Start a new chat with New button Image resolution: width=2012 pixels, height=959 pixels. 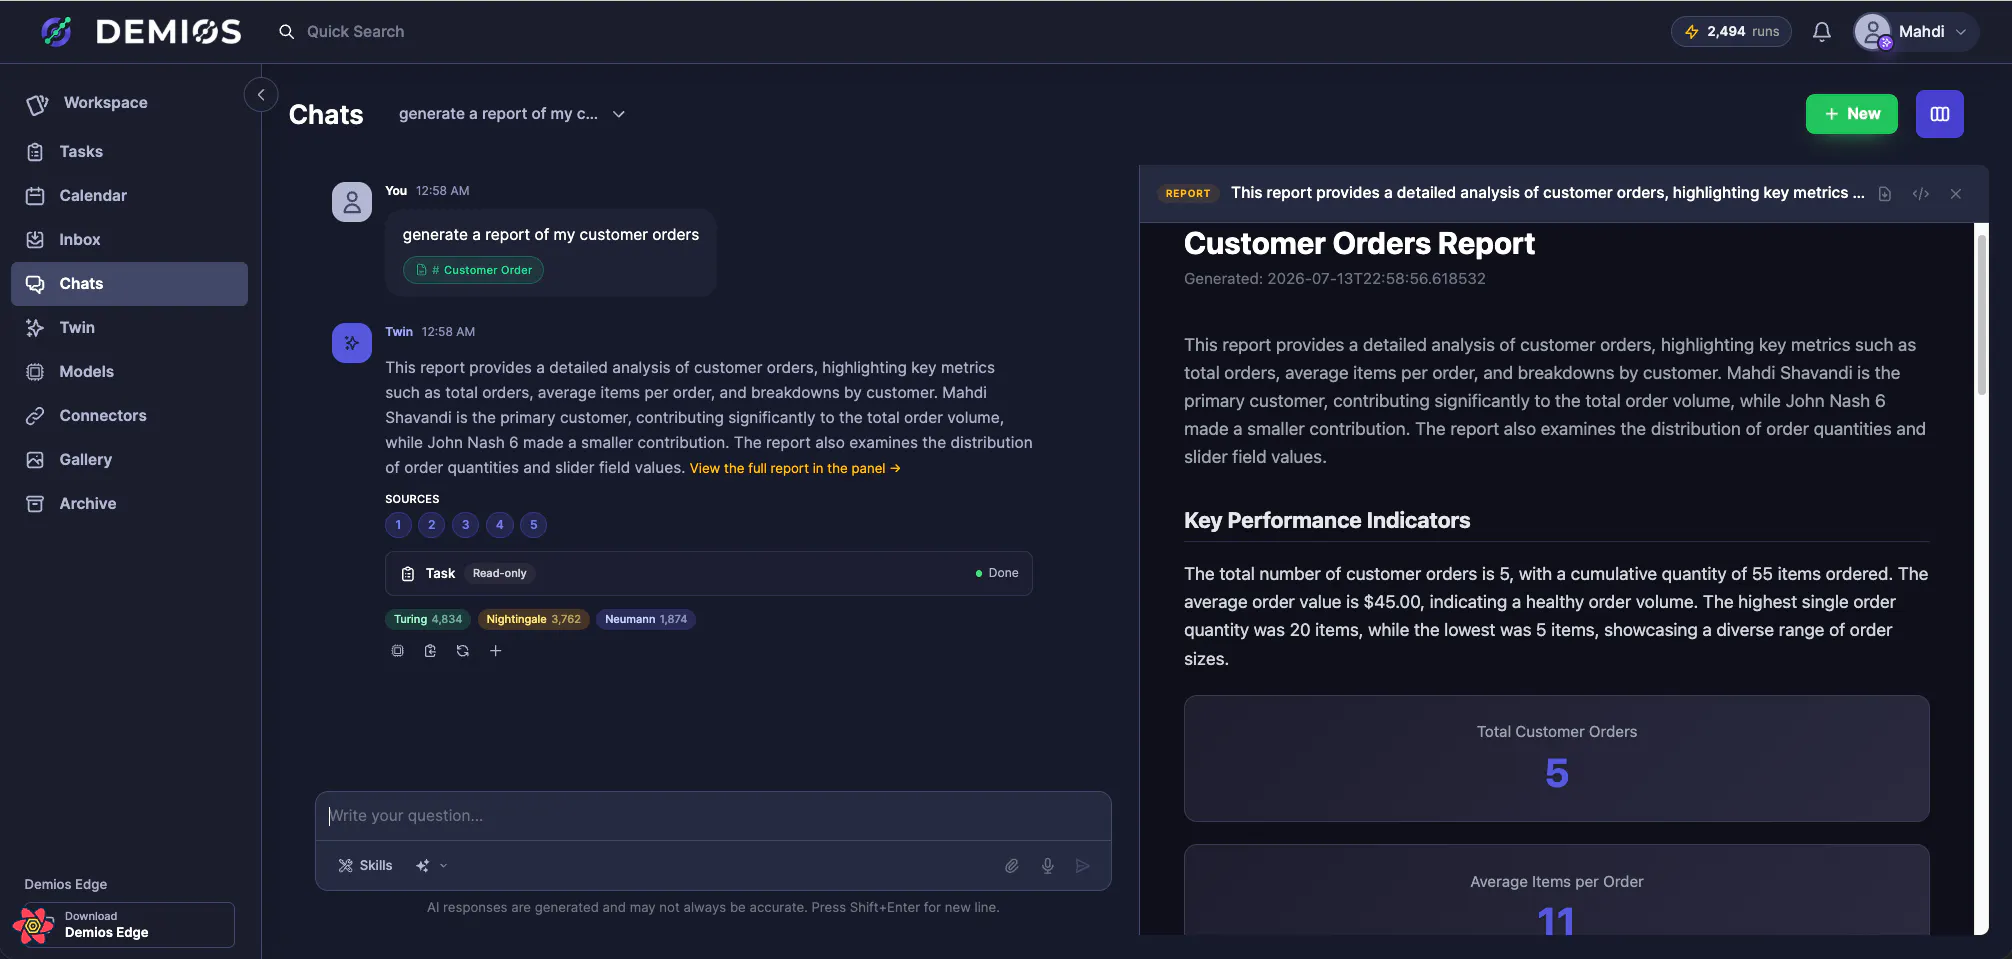pos(1851,114)
